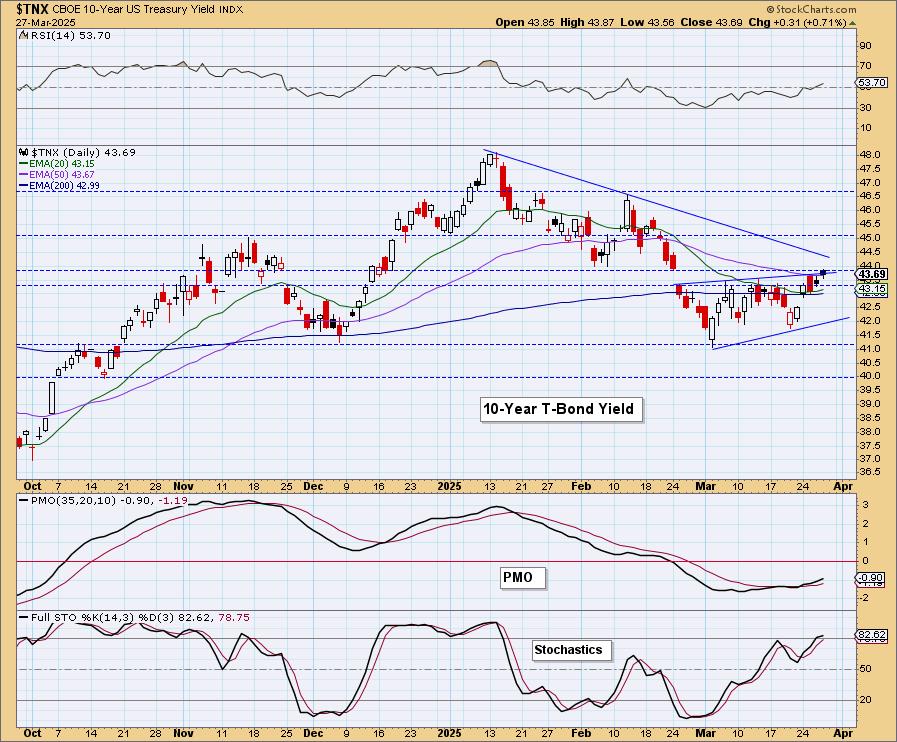Viewport: 897px width, 742px height.
Task: Click the 2025 label under the price panel
Action: (x=449, y=486)
